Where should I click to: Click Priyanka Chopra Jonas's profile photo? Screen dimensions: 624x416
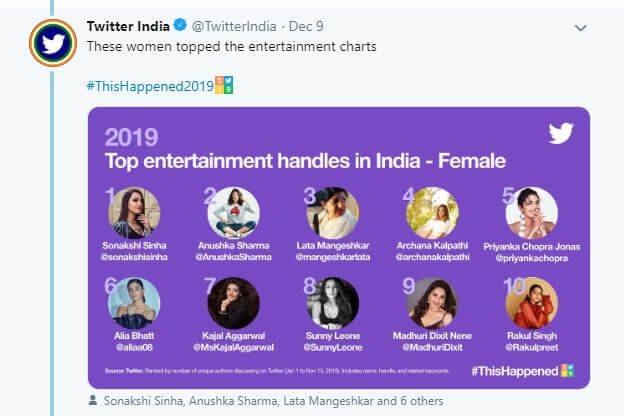pyautogui.click(x=531, y=212)
